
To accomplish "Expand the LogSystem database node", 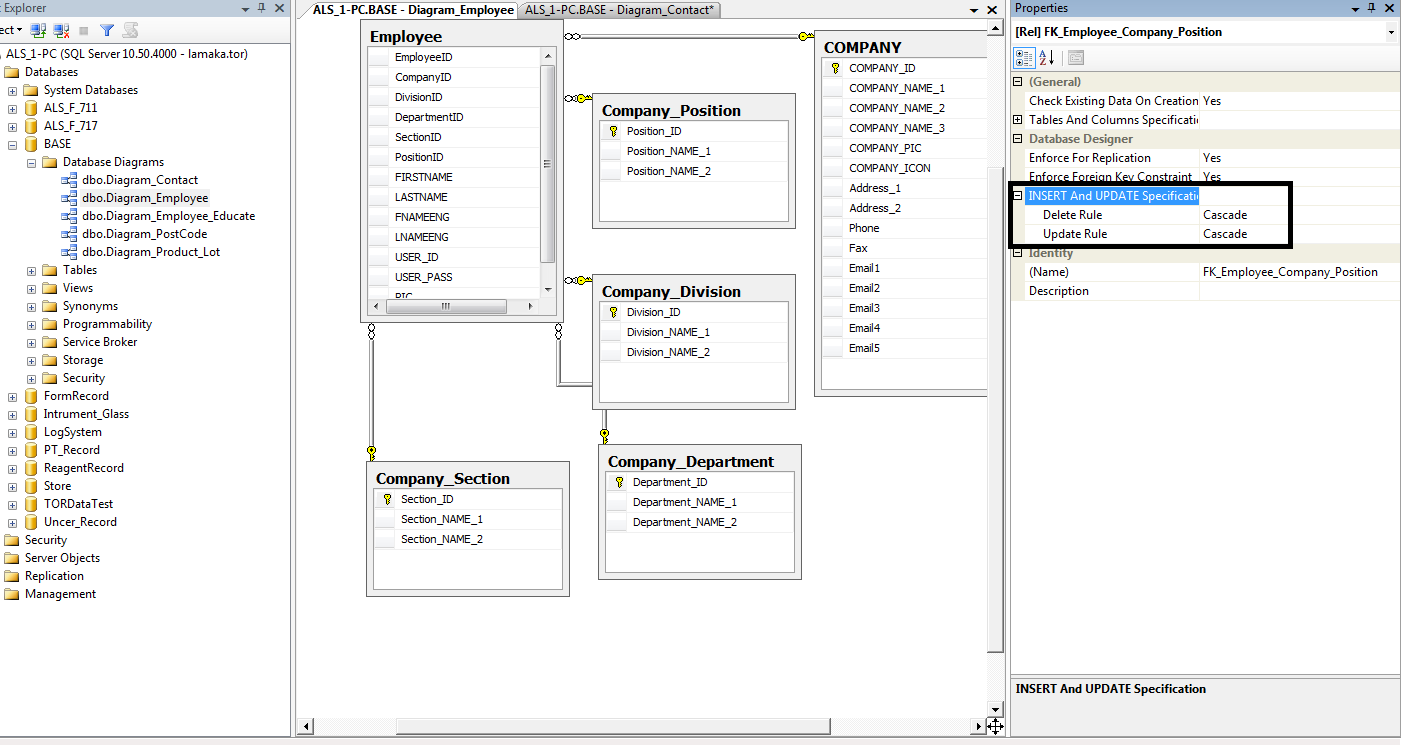I will 12,432.
